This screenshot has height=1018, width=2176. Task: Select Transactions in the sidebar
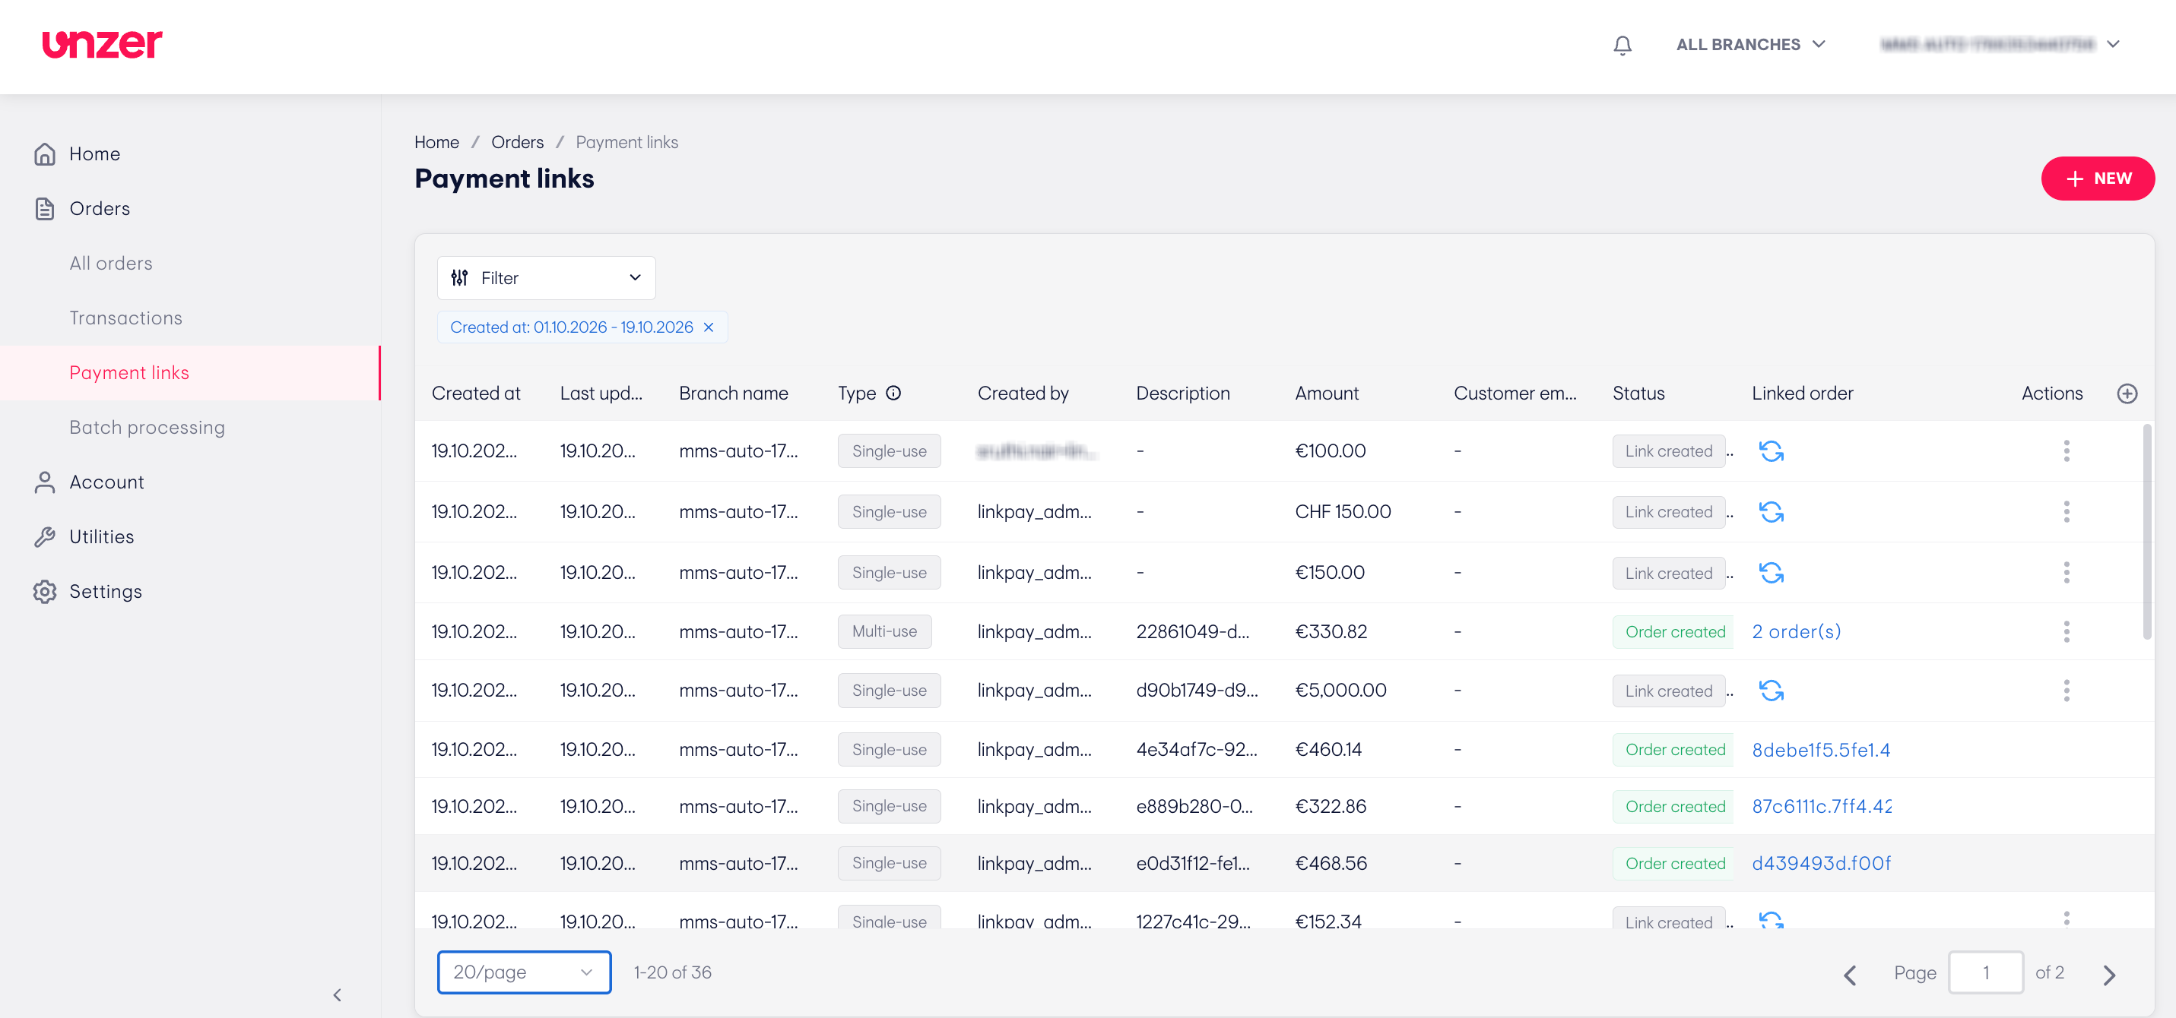(x=126, y=318)
